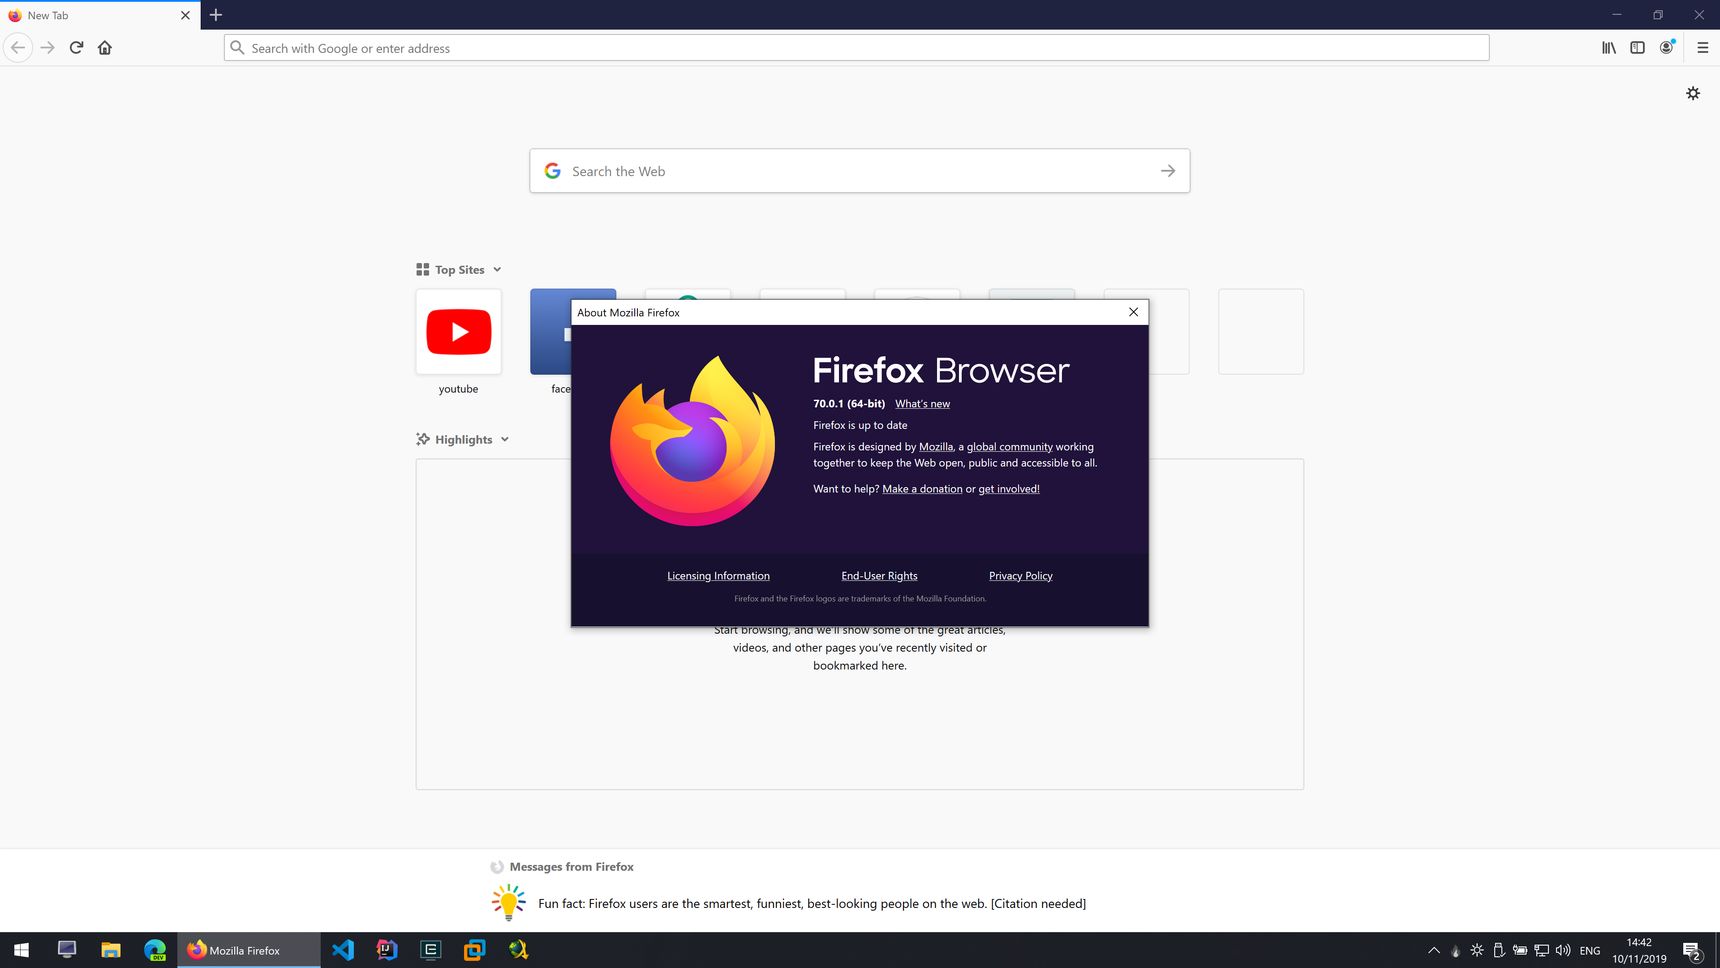Image resolution: width=1720 pixels, height=968 pixels.
Task: Show hidden system tray icons
Action: pos(1434,951)
